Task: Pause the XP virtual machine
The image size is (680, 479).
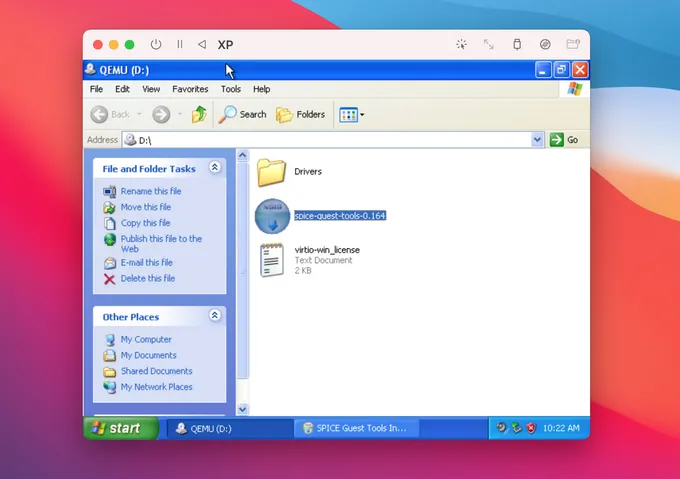Action: click(x=180, y=44)
